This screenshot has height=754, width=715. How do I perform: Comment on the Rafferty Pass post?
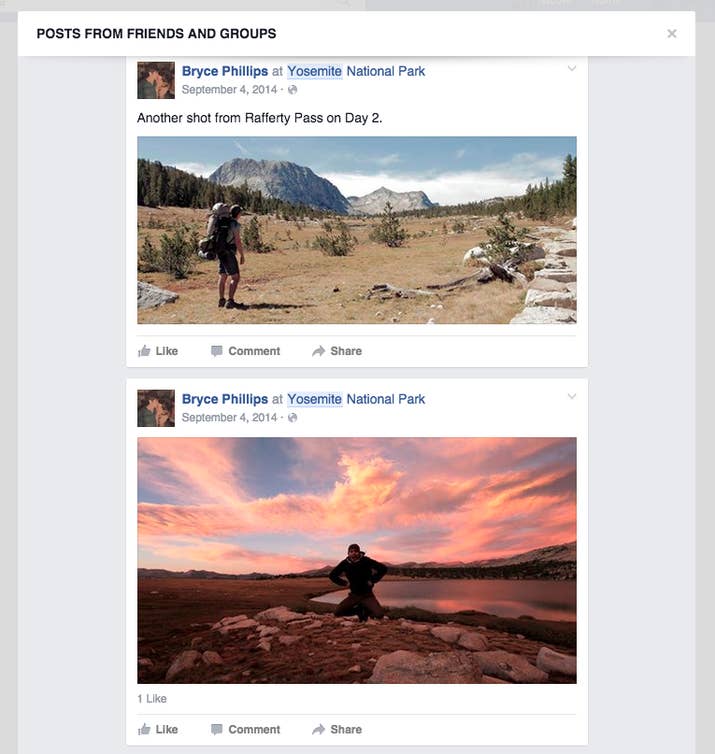click(245, 351)
